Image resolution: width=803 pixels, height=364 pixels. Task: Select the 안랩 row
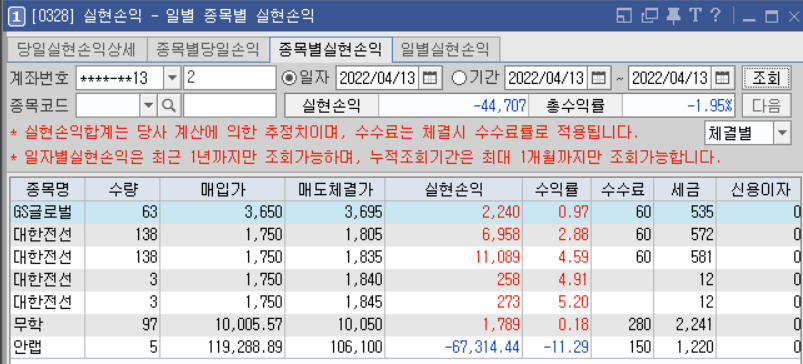(x=406, y=348)
